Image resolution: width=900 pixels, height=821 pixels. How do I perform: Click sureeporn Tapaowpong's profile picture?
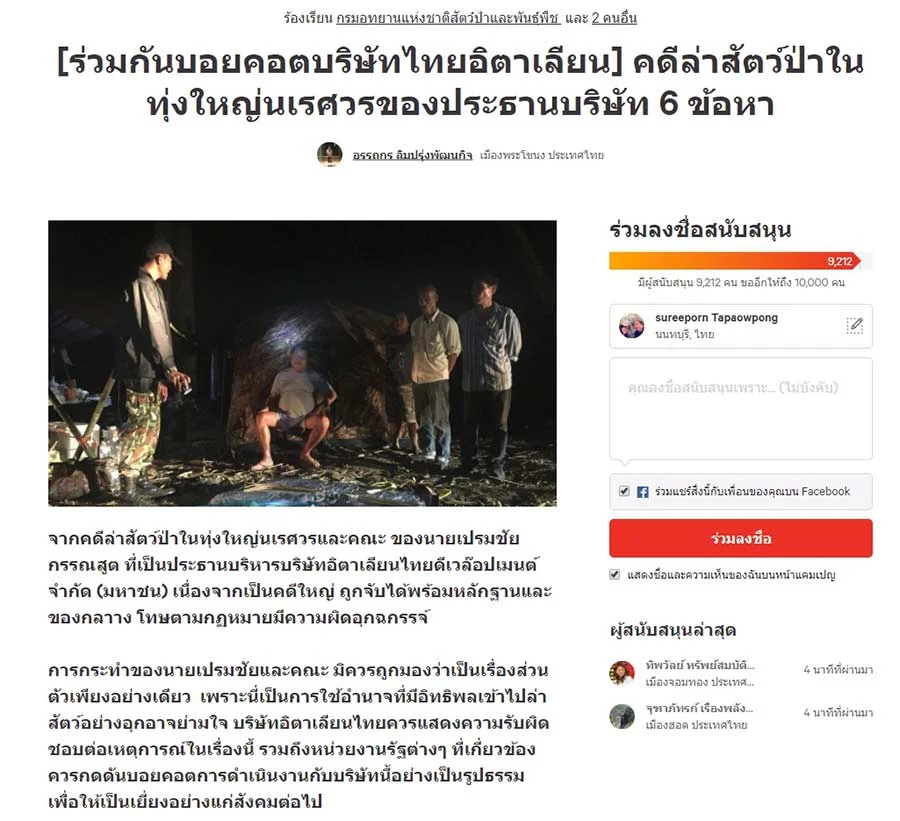point(631,326)
